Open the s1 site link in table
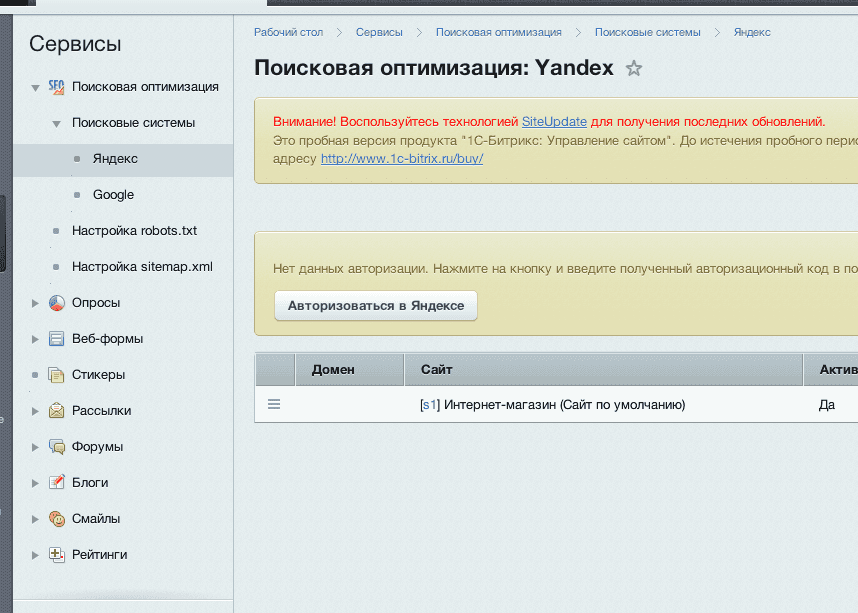The height and width of the screenshot is (613, 858). [430, 405]
